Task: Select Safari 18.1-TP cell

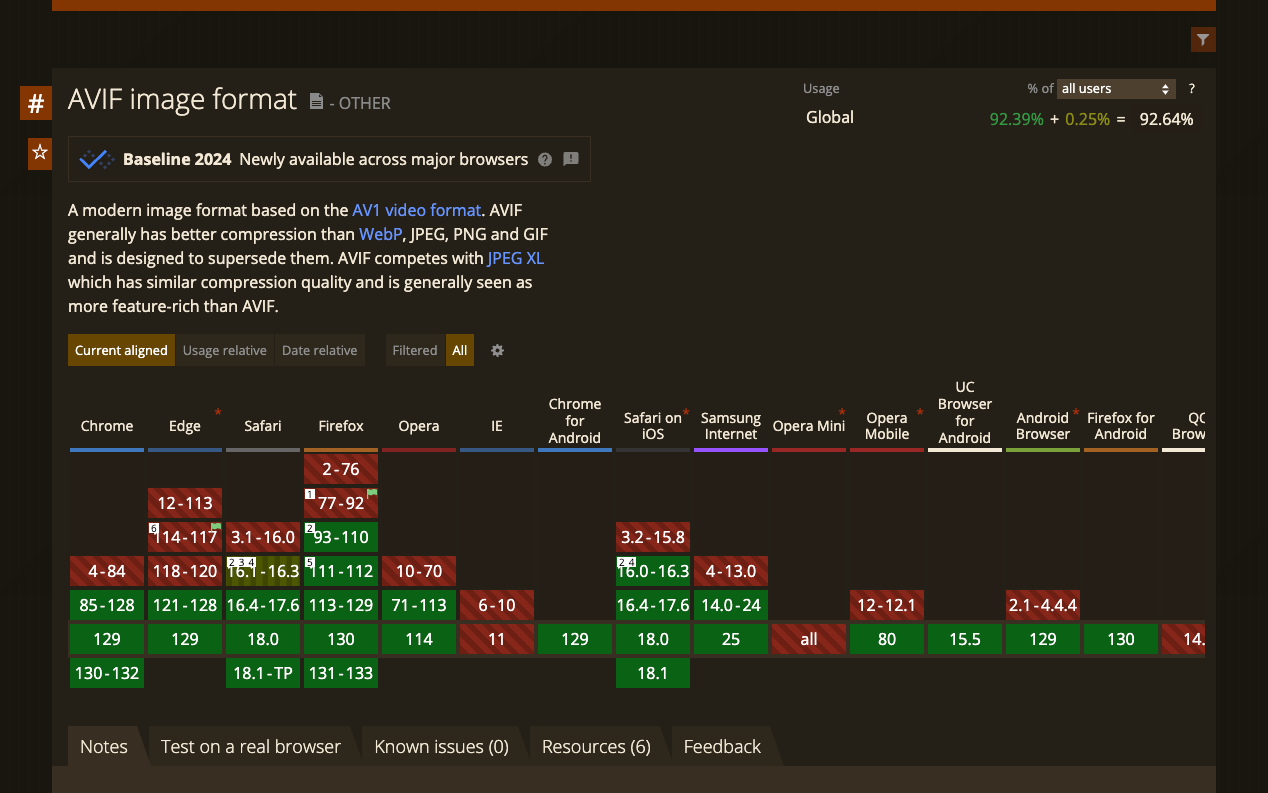Action: 263,673
